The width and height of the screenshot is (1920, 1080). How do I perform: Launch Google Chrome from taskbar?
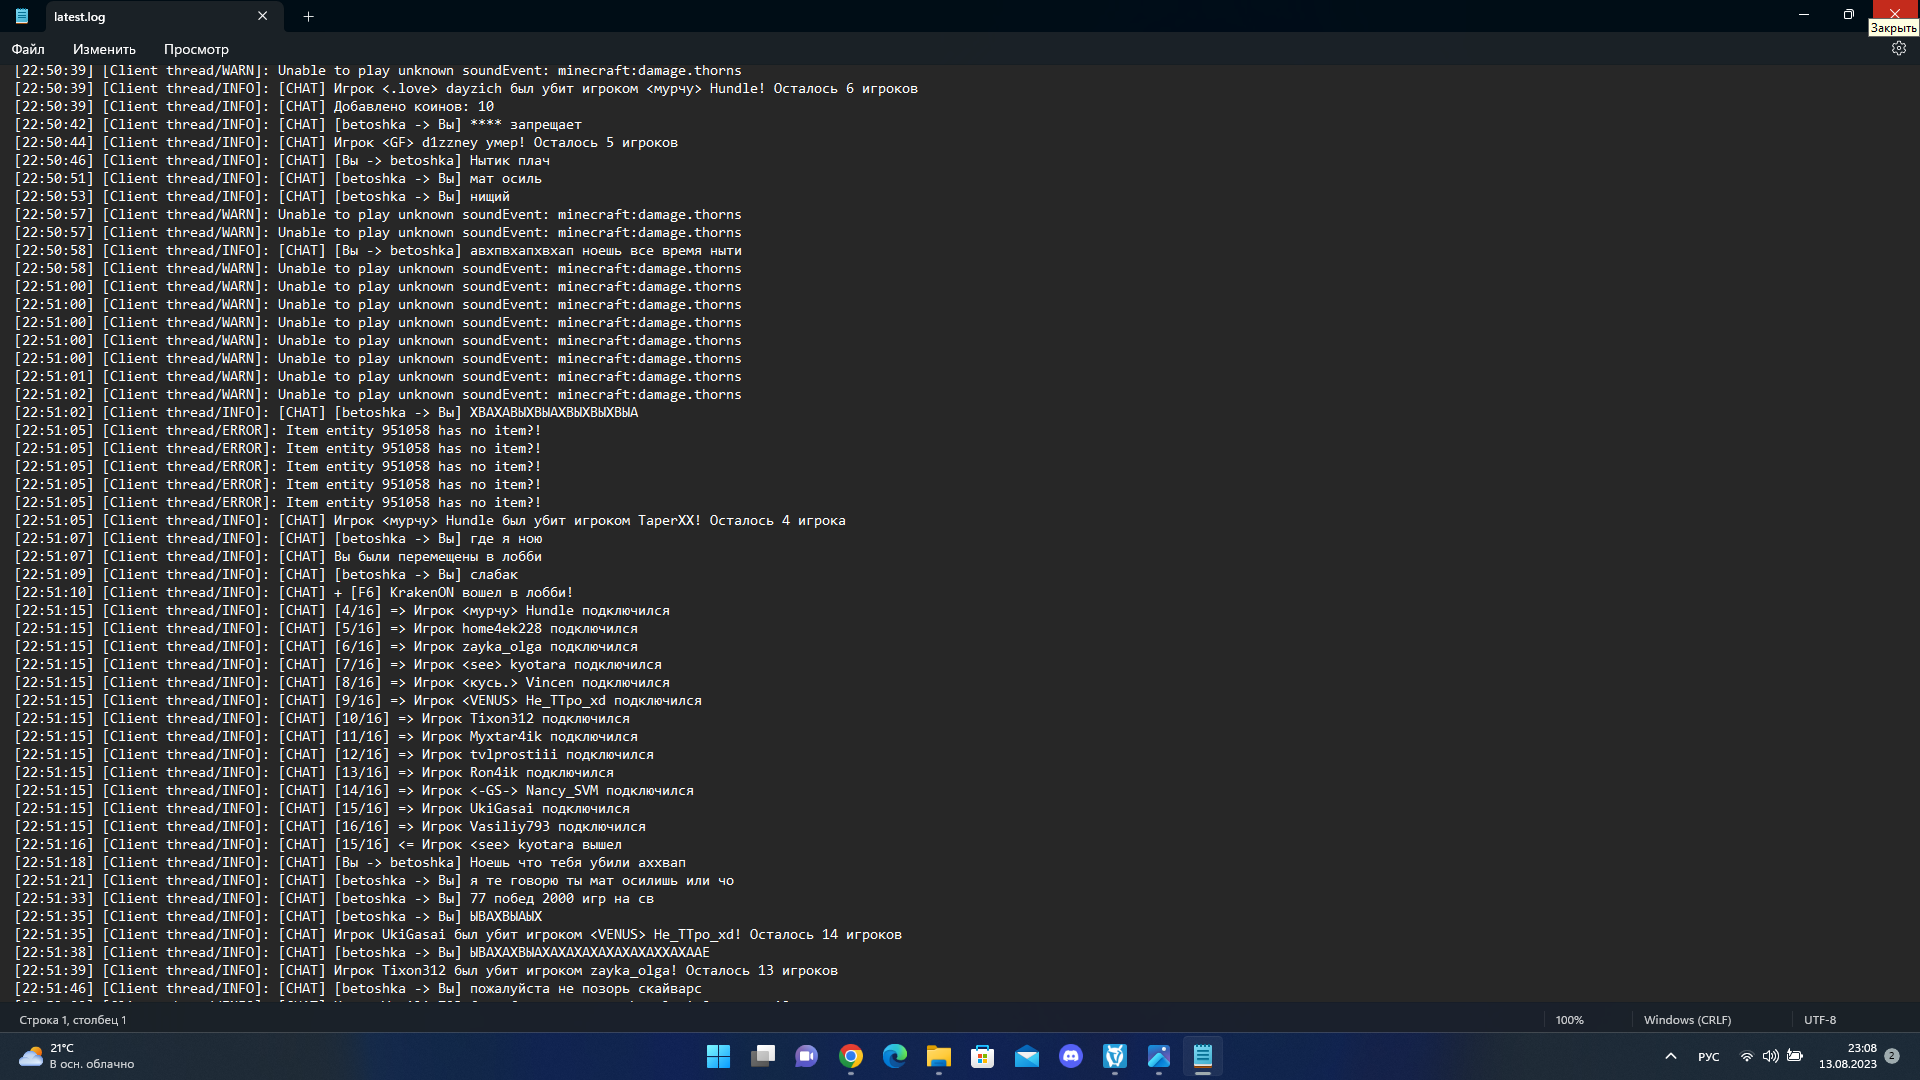click(851, 1056)
